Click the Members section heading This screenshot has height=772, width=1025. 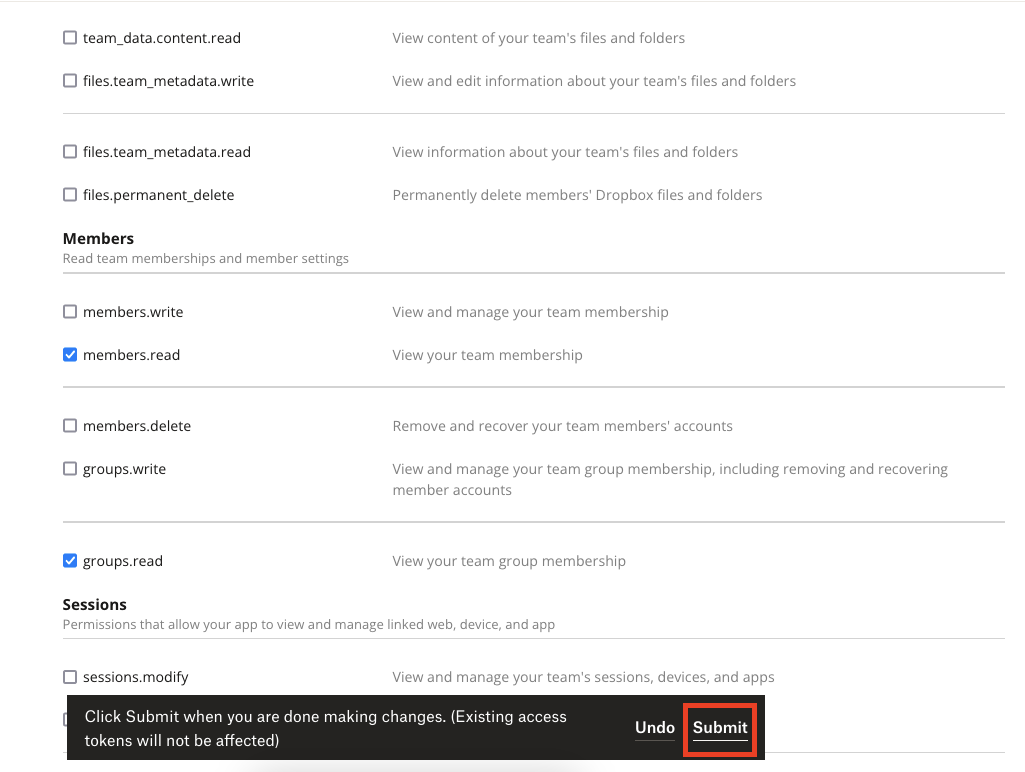pos(98,238)
